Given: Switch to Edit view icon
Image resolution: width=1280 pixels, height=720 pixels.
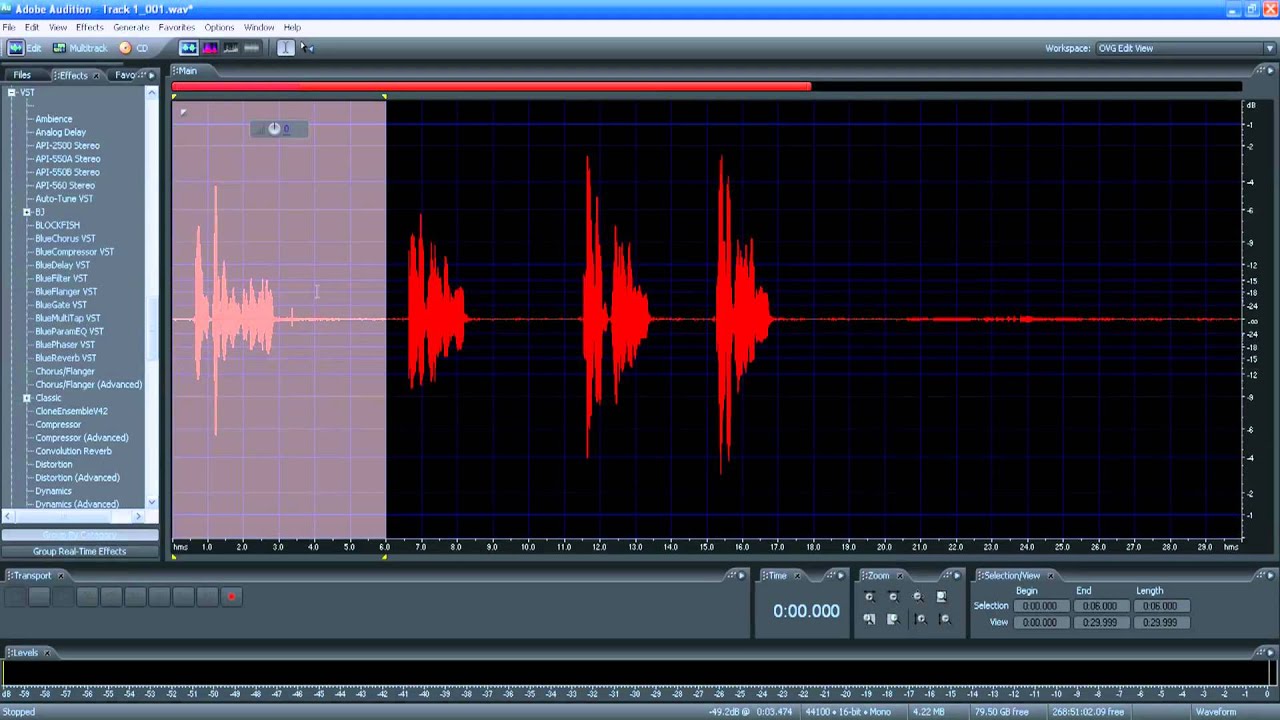Looking at the screenshot, I should click(15, 48).
